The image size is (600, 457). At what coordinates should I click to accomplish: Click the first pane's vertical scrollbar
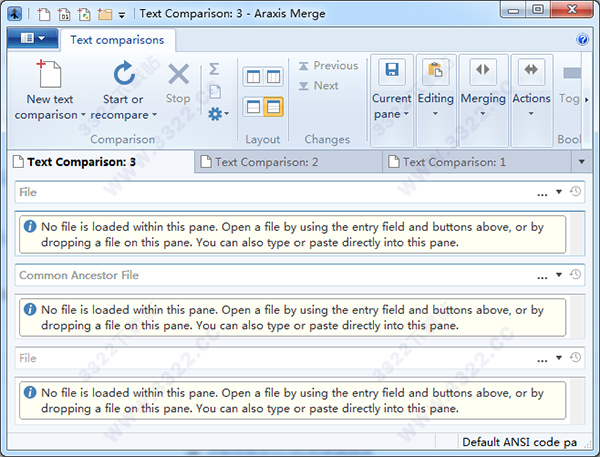577,234
